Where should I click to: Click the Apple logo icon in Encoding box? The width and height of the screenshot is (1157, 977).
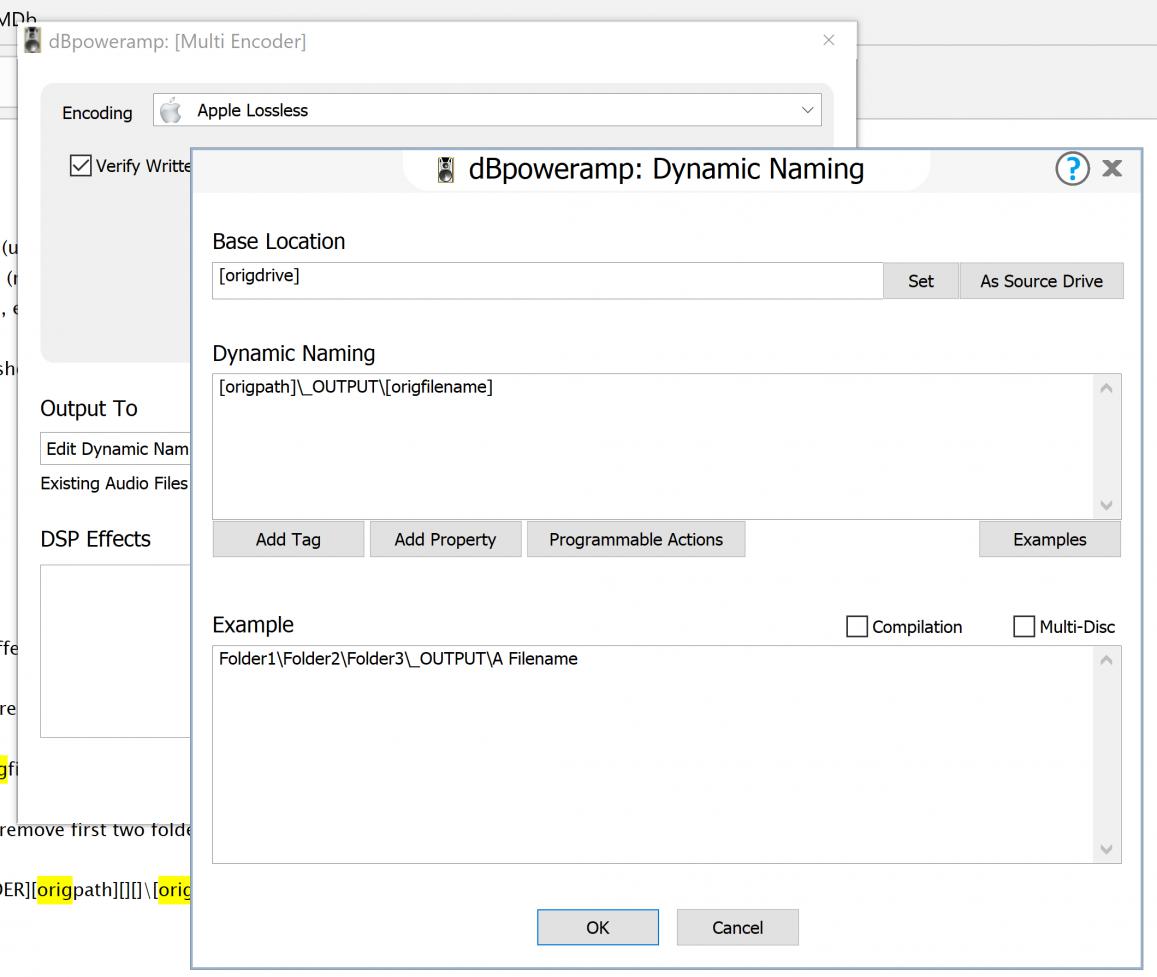click(171, 111)
